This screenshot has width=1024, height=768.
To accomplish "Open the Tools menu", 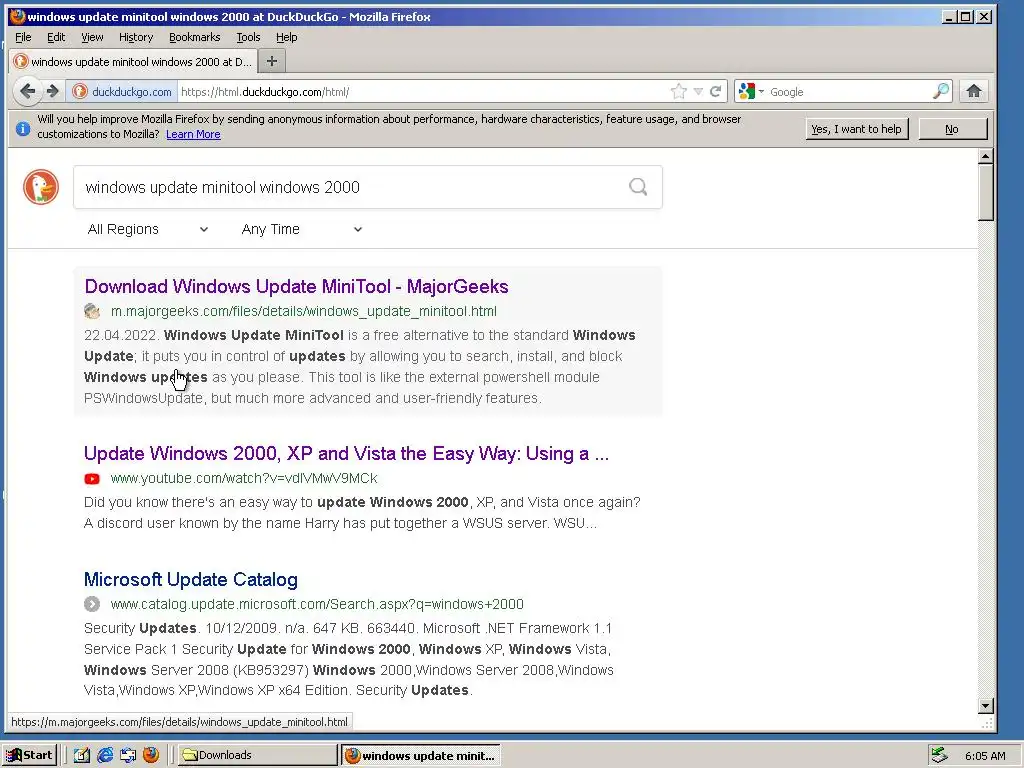I will tap(248, 37).
